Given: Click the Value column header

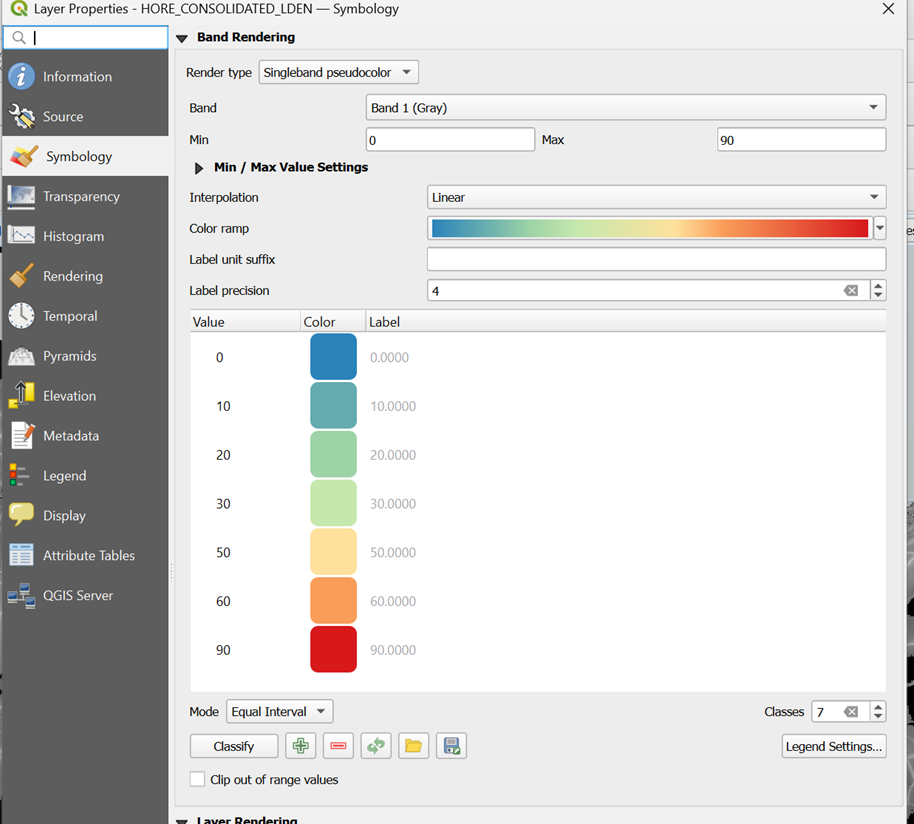Looking at the screenshot, I should tap(245, 322).
